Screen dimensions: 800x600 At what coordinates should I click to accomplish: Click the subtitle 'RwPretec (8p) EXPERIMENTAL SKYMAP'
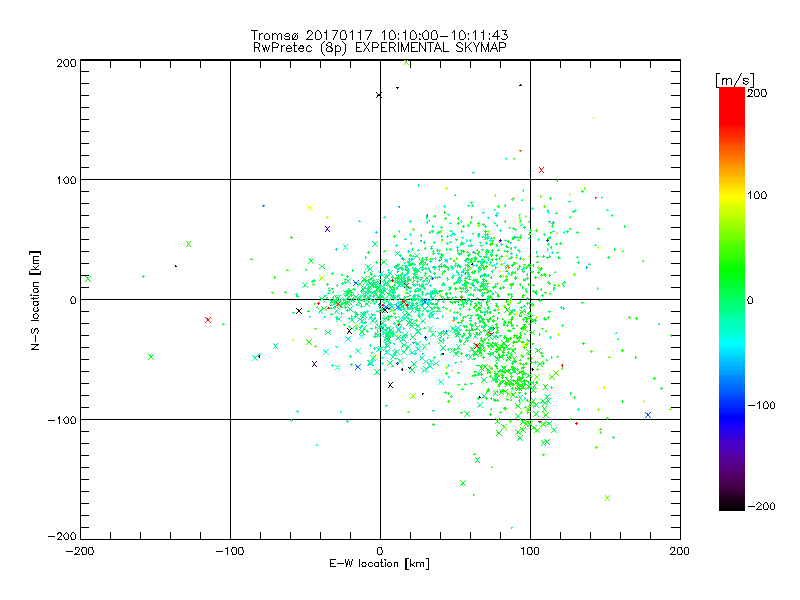[x=380, y=48]
